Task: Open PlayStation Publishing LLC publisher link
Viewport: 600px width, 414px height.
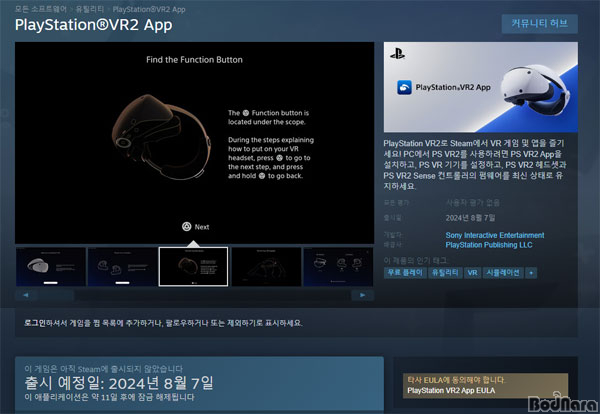Action: tap(489, 245)
